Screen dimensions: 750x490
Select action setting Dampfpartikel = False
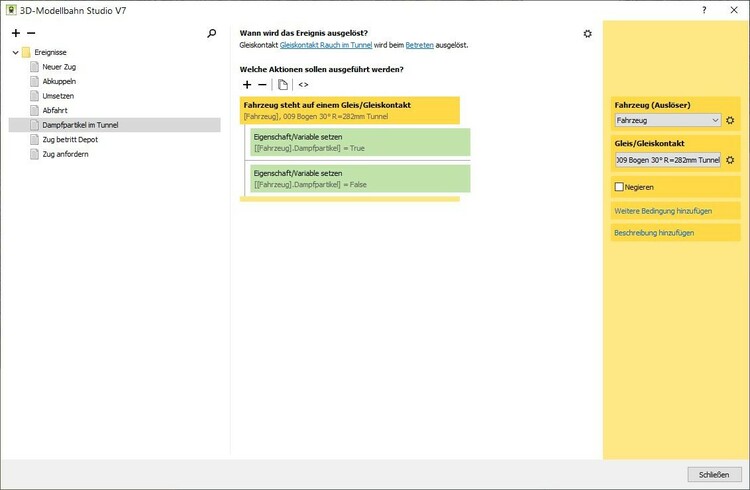pos(360,178)
